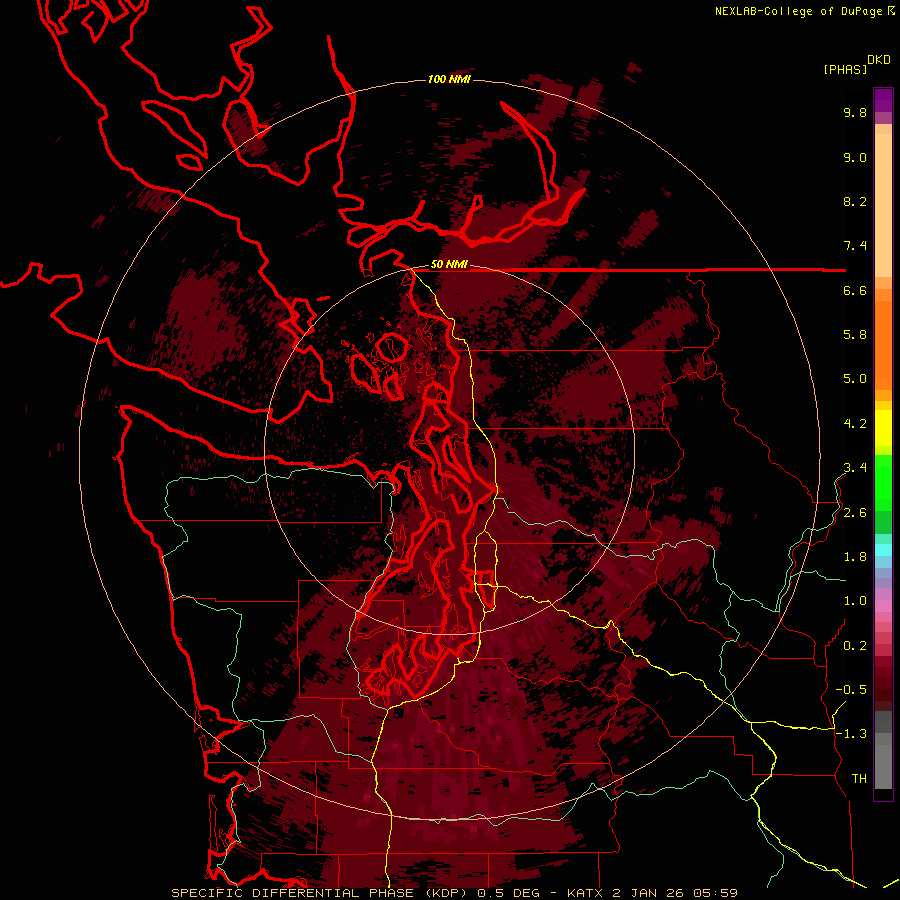The height and width of the screenshot is (900, 900).
Task: Click the 1.0 value on the scale
Action: coord(855,601)
